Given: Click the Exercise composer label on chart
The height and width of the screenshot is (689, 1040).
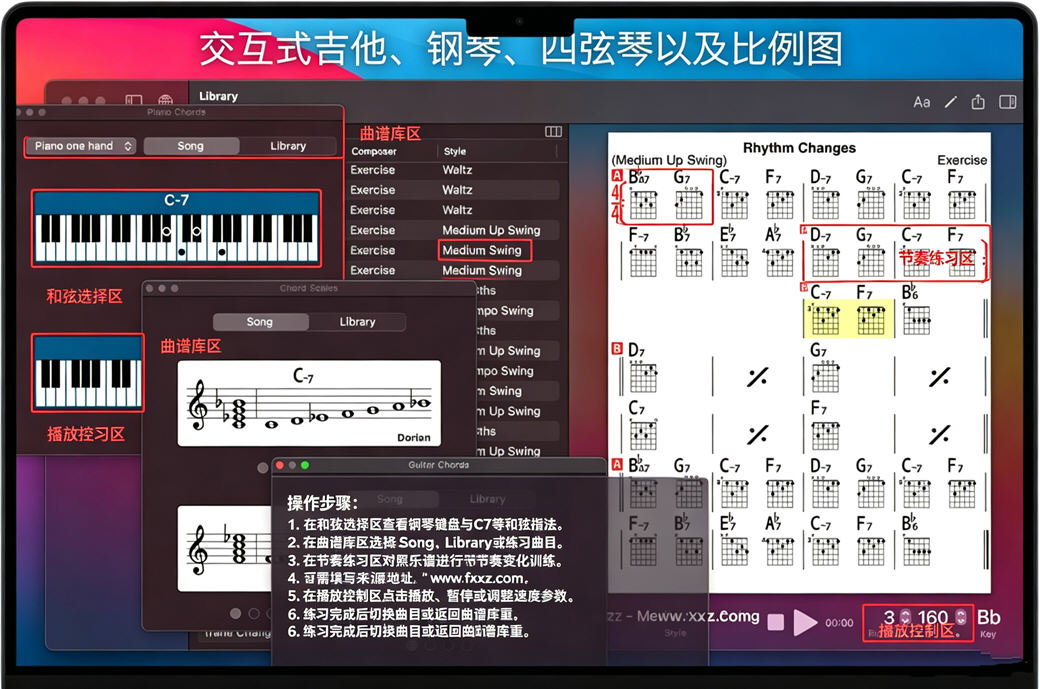Looking at the screenshot, I should click(x=962, y=160).
